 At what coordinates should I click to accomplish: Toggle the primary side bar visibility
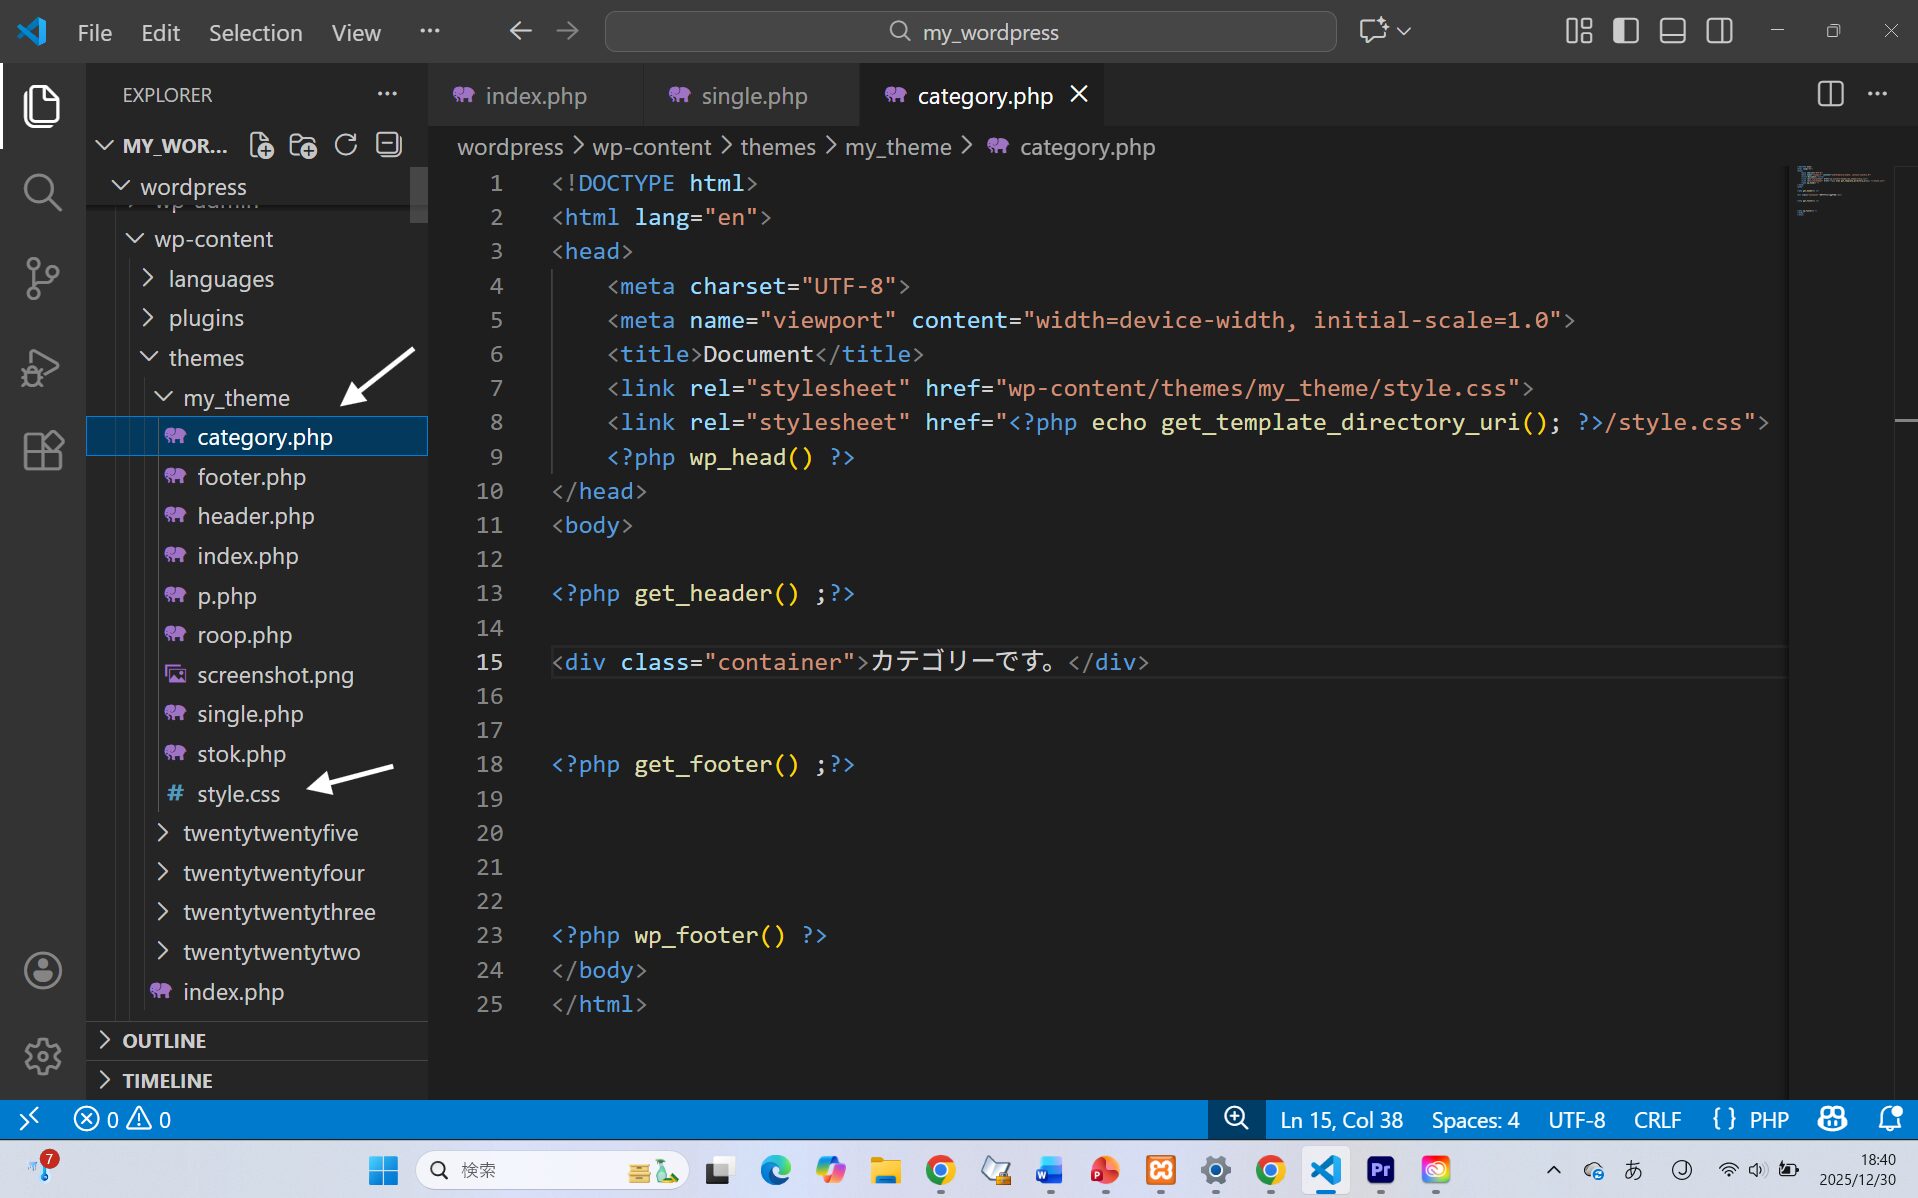tap(1626, 31)
